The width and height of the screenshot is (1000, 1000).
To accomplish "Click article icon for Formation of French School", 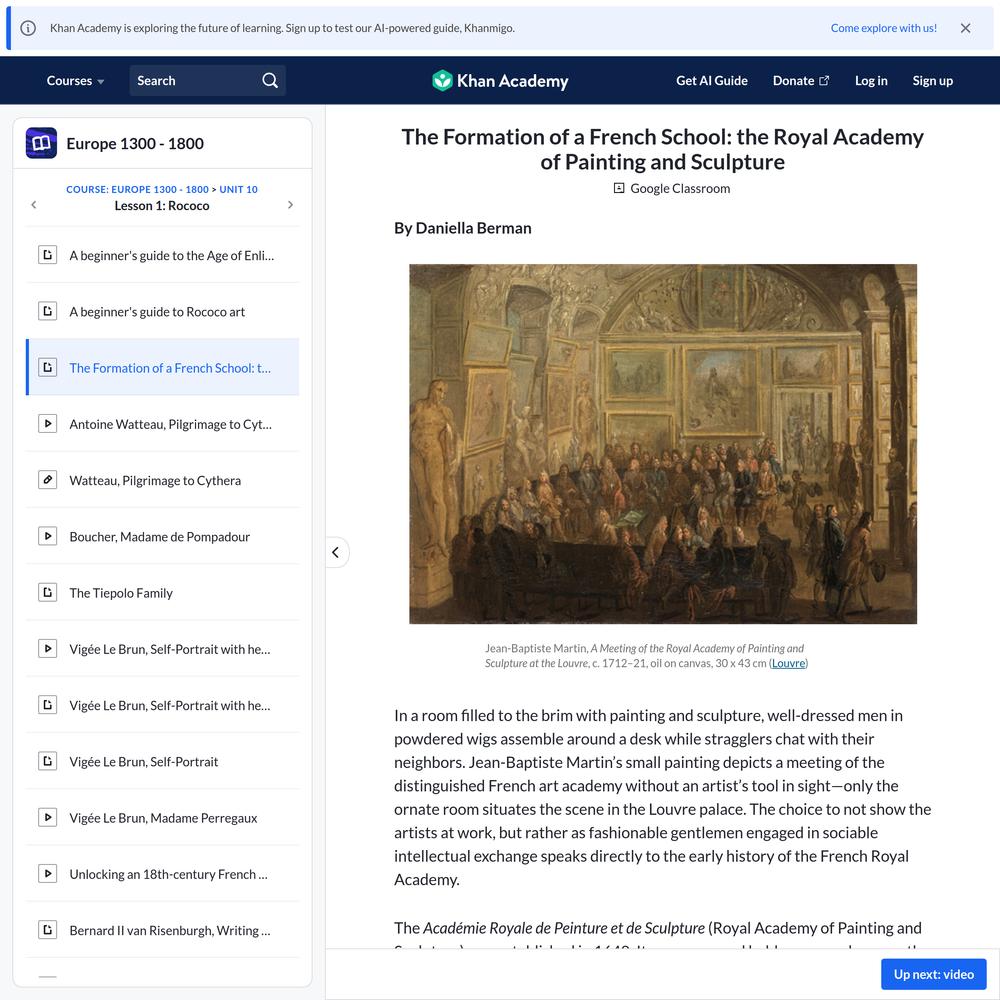I will tap(47, 367).
